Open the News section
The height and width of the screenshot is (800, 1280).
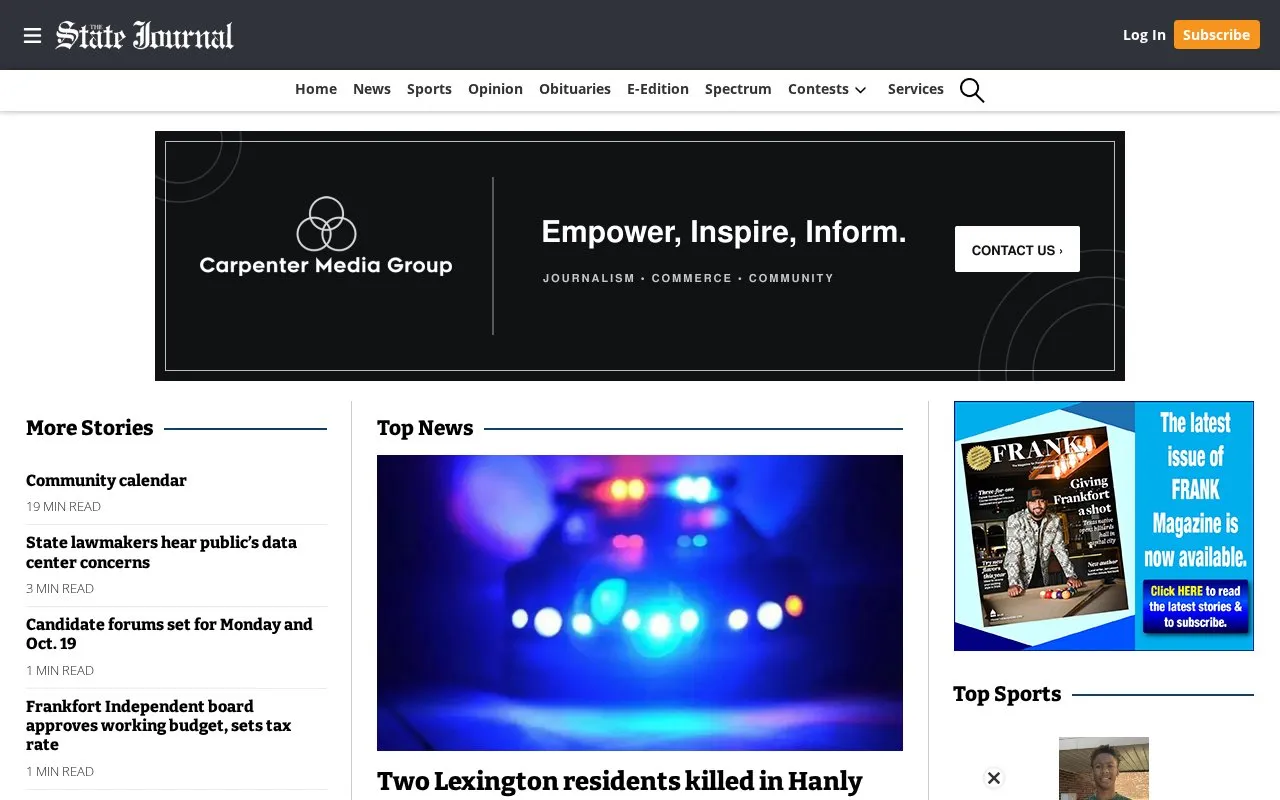(372, 89)
